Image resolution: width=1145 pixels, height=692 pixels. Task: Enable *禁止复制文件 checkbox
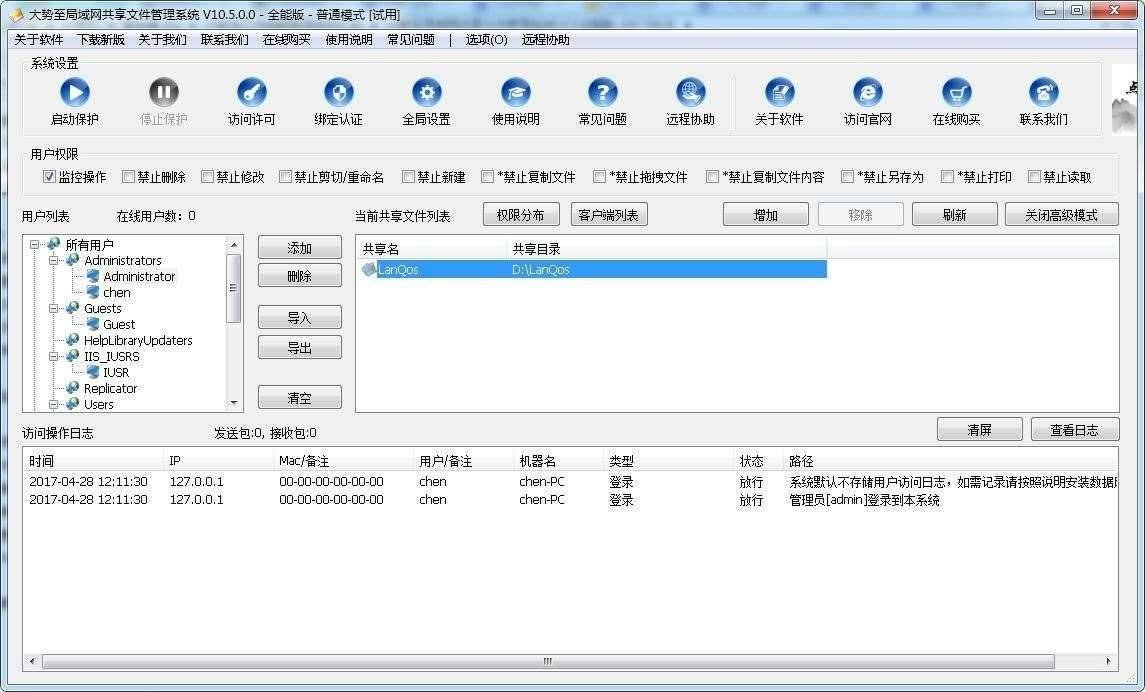(x=487, y=177)
